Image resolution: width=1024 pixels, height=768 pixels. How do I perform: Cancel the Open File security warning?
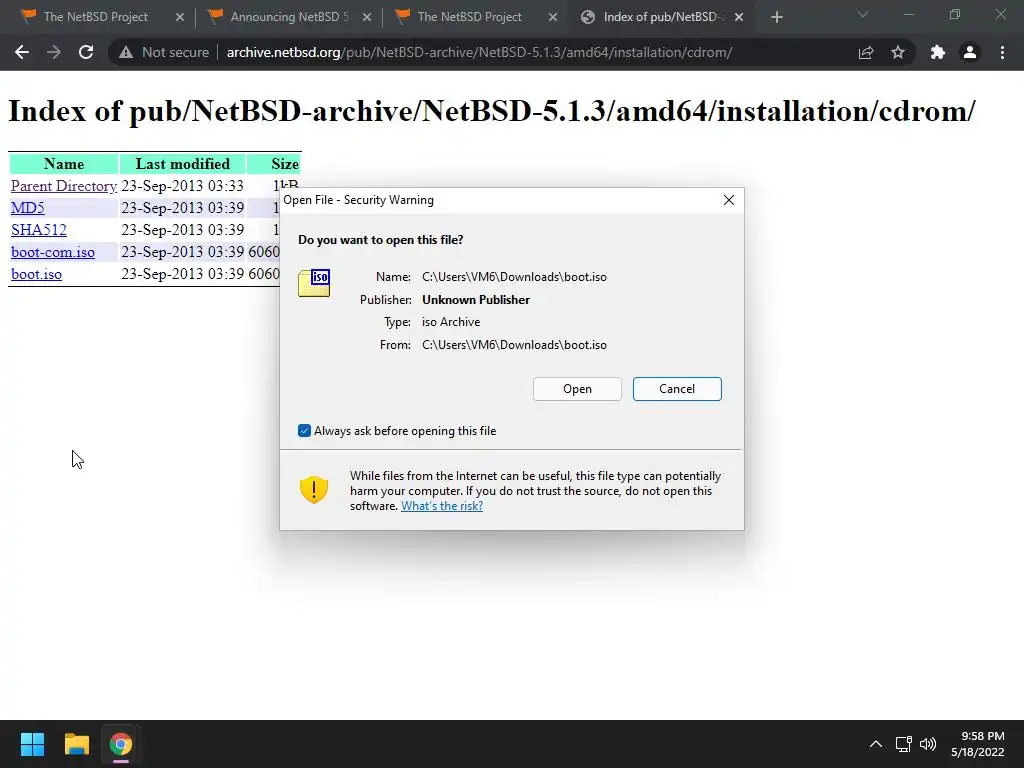(677, 389)
